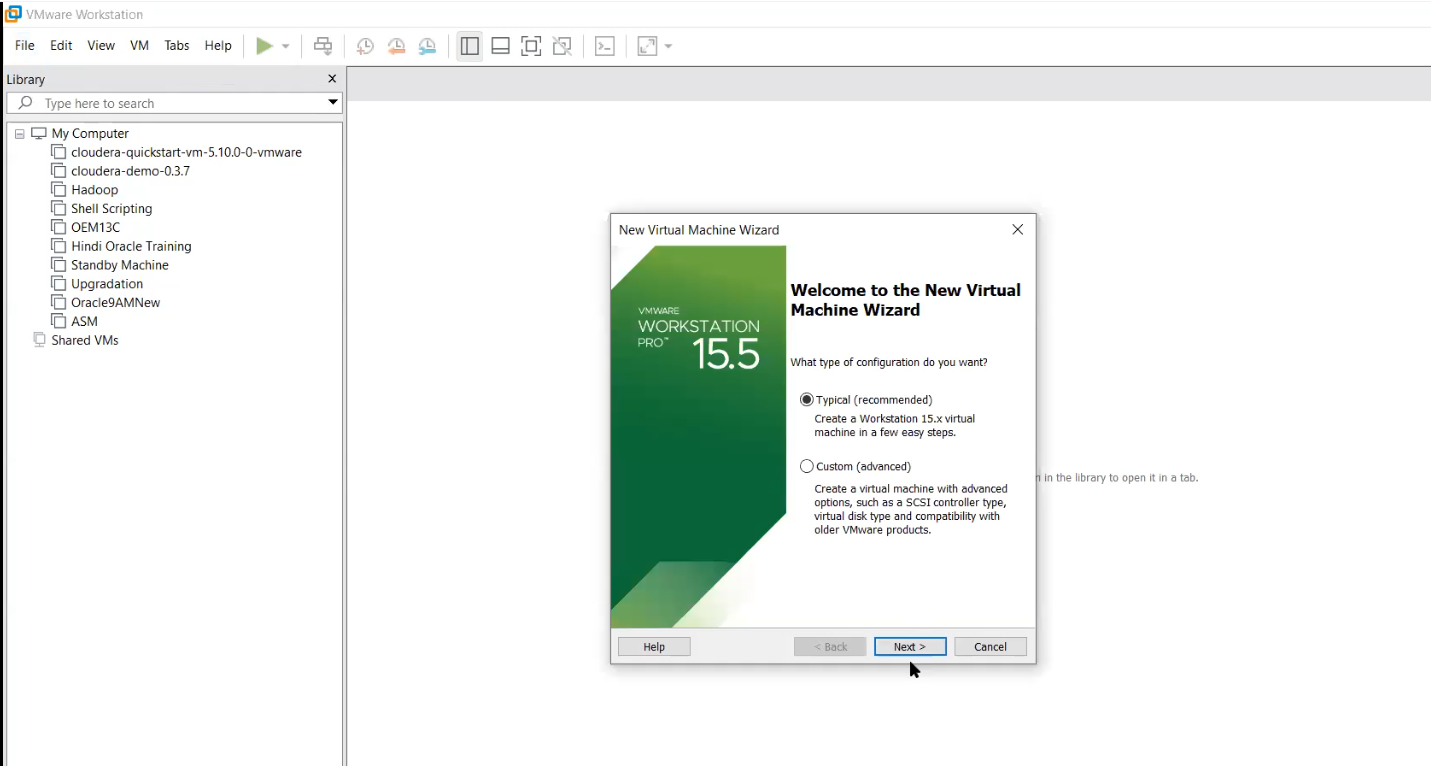
Task: Click the VMware Workstation title bar logo
Action: click(x=13, y=14)
